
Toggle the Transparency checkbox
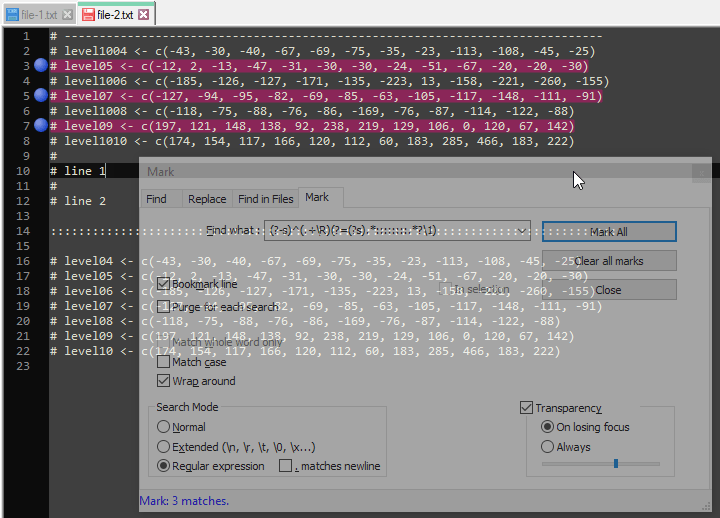(x=526, y=407)
